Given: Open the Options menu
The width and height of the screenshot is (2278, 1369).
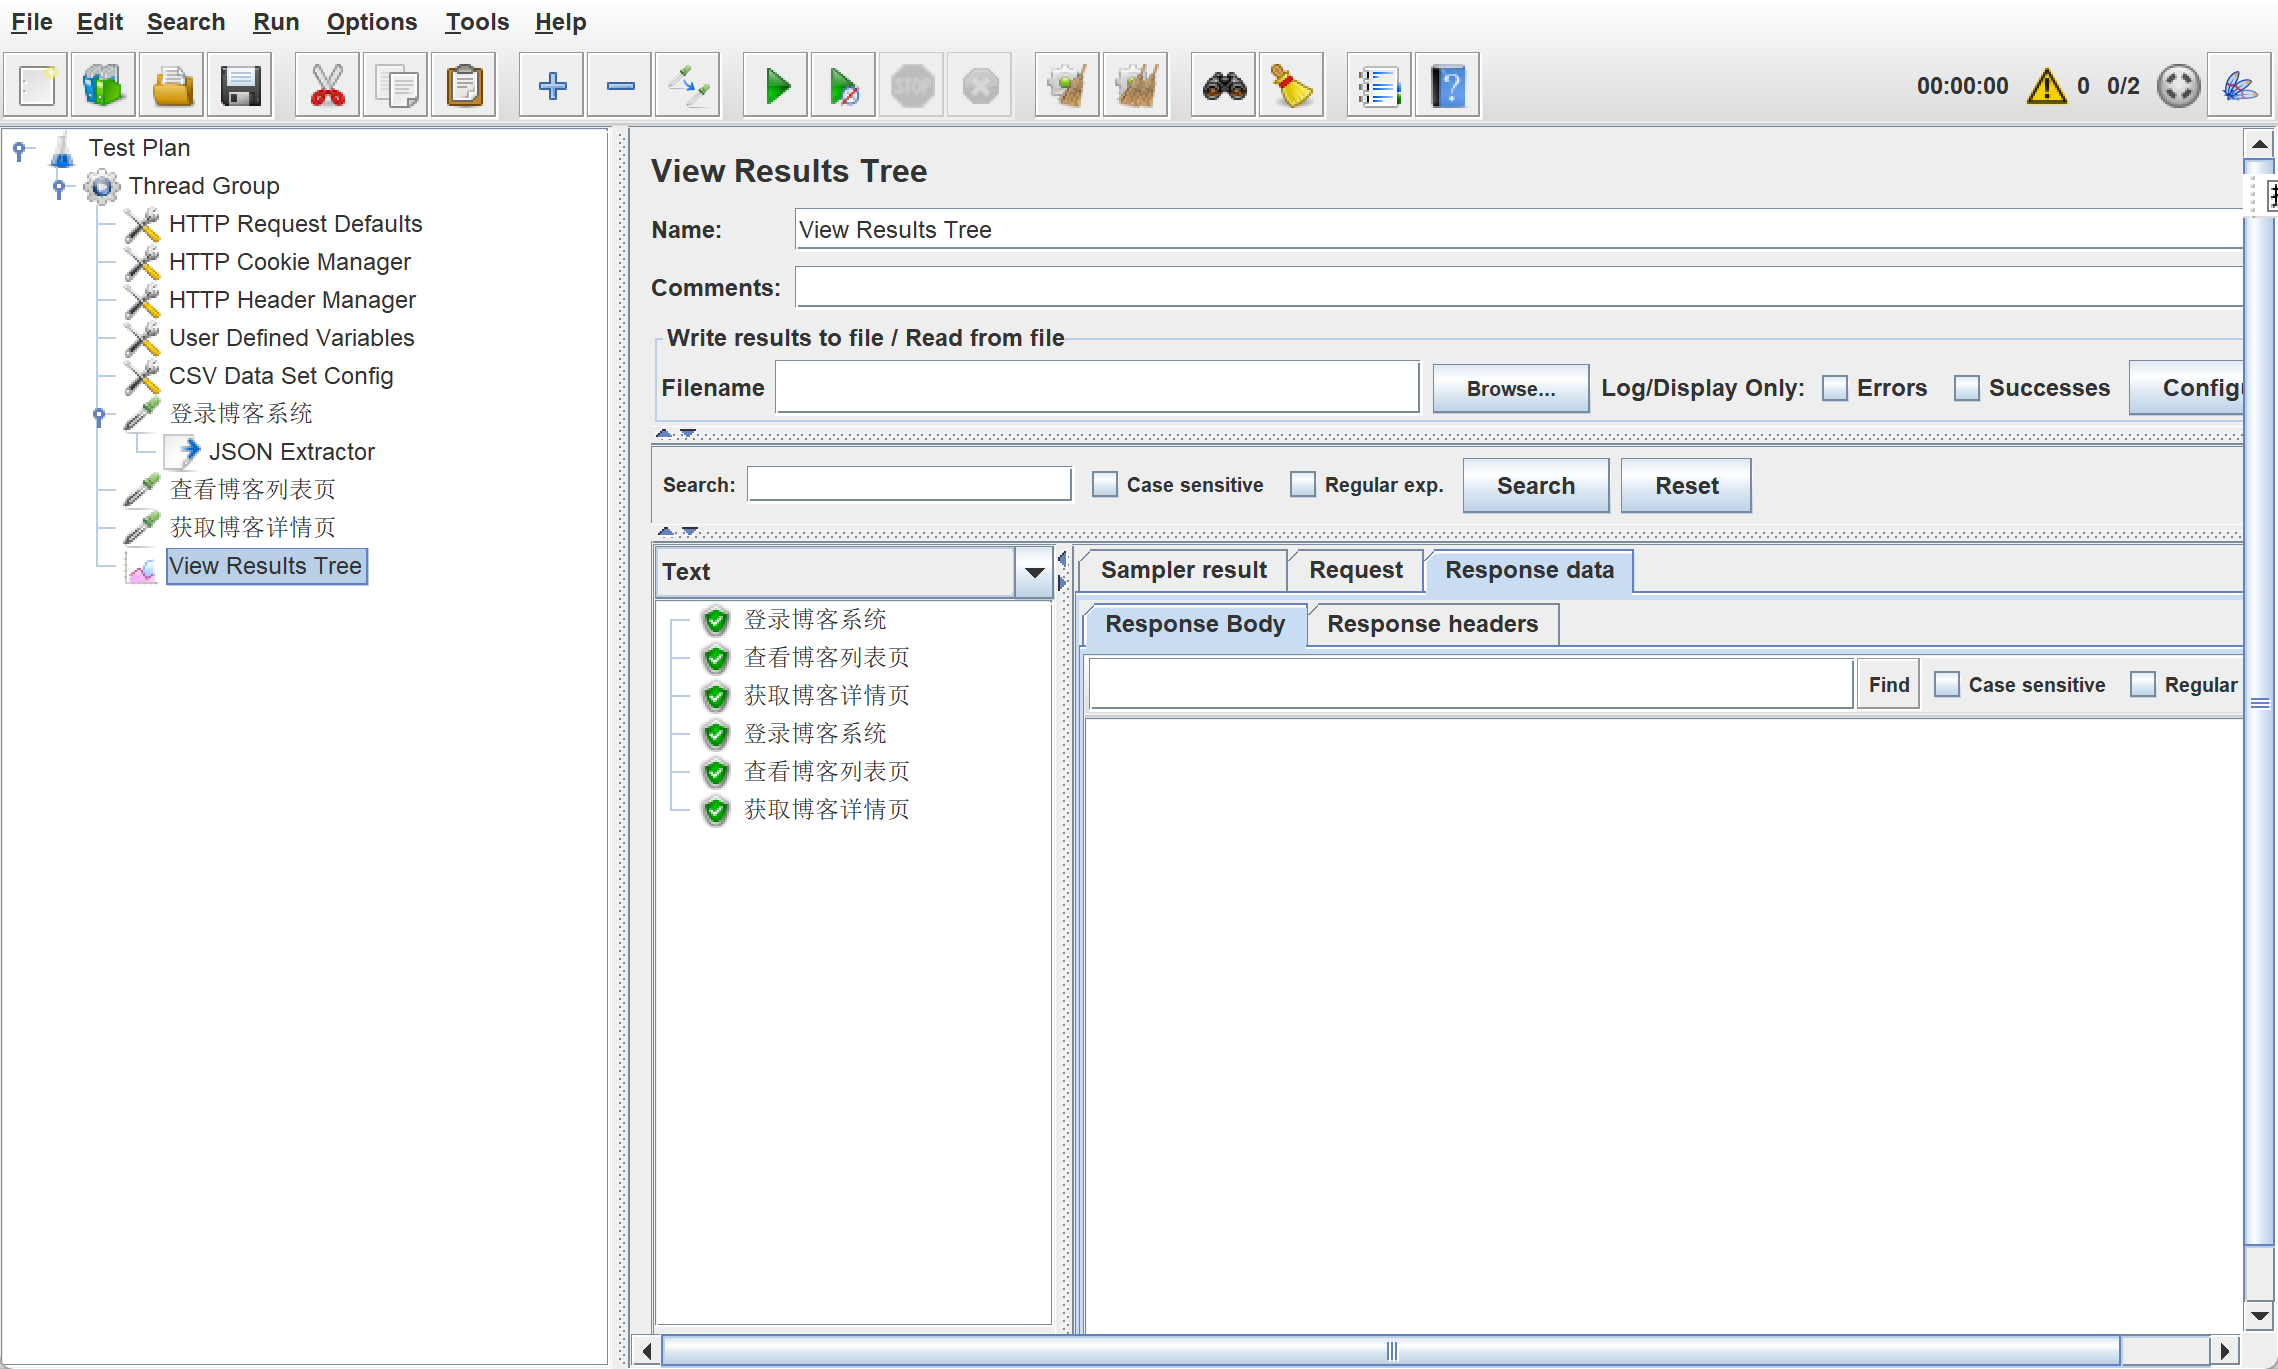Looking at the screenshot, I should point(371,22).
